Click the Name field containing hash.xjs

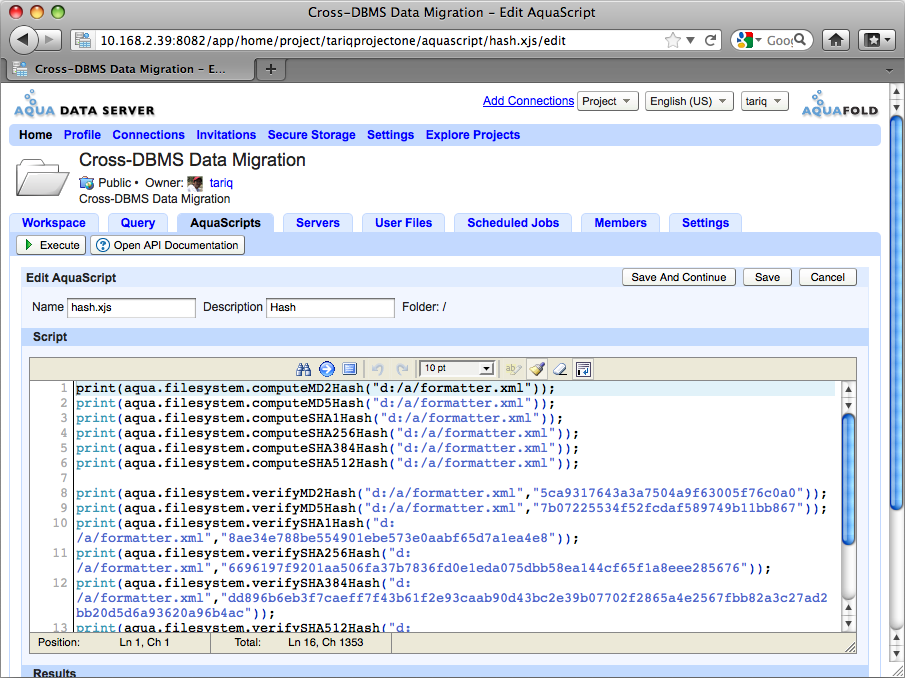click(132, 308)
